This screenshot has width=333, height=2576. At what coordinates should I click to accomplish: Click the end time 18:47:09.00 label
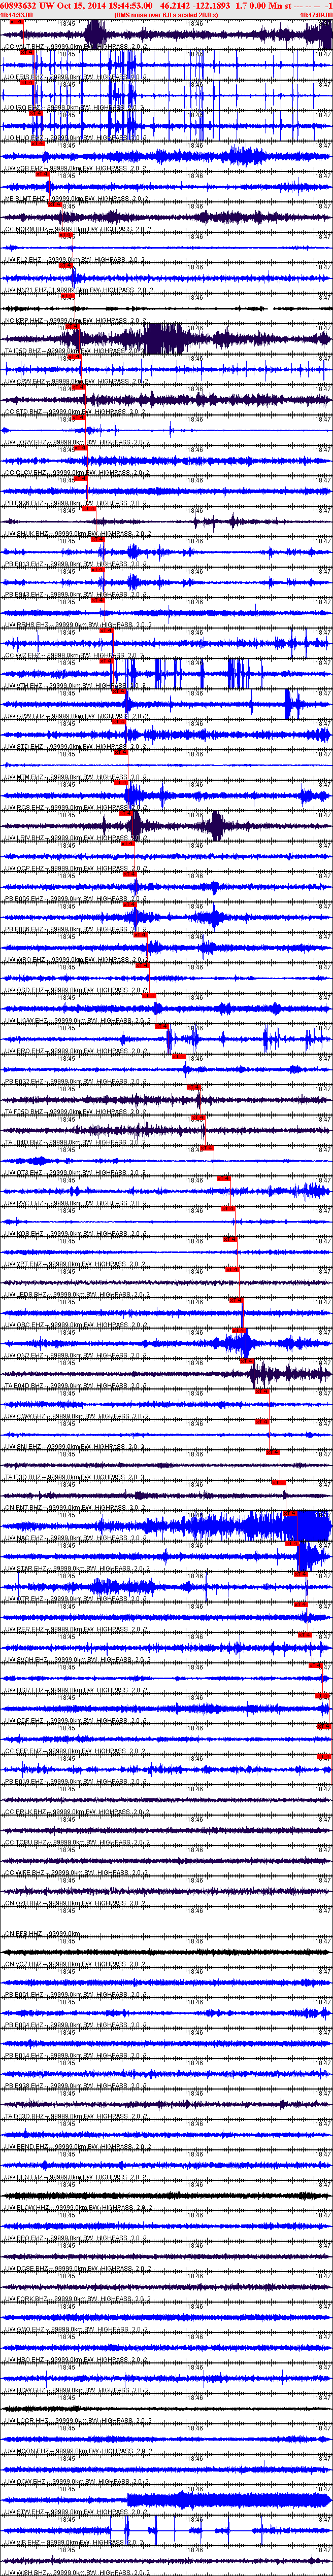coord(316,15)
